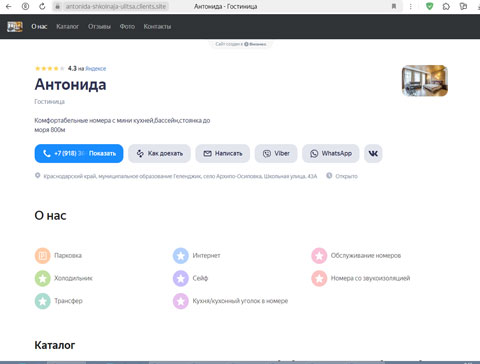
Task: Click the Кухня/кухонный уголок star icon
Action: click(181, 301)
